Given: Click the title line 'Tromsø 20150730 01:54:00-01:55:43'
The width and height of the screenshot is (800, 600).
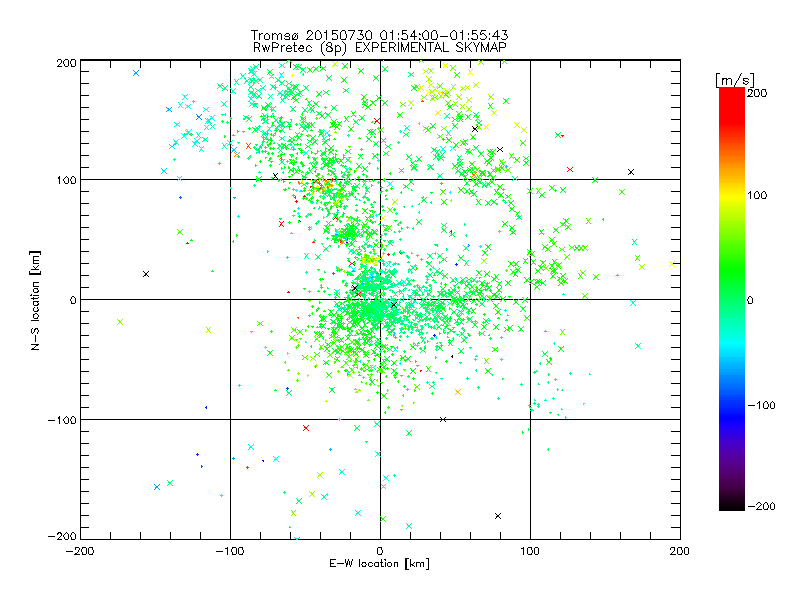Looking at the screenshot, I should point(379,35).
